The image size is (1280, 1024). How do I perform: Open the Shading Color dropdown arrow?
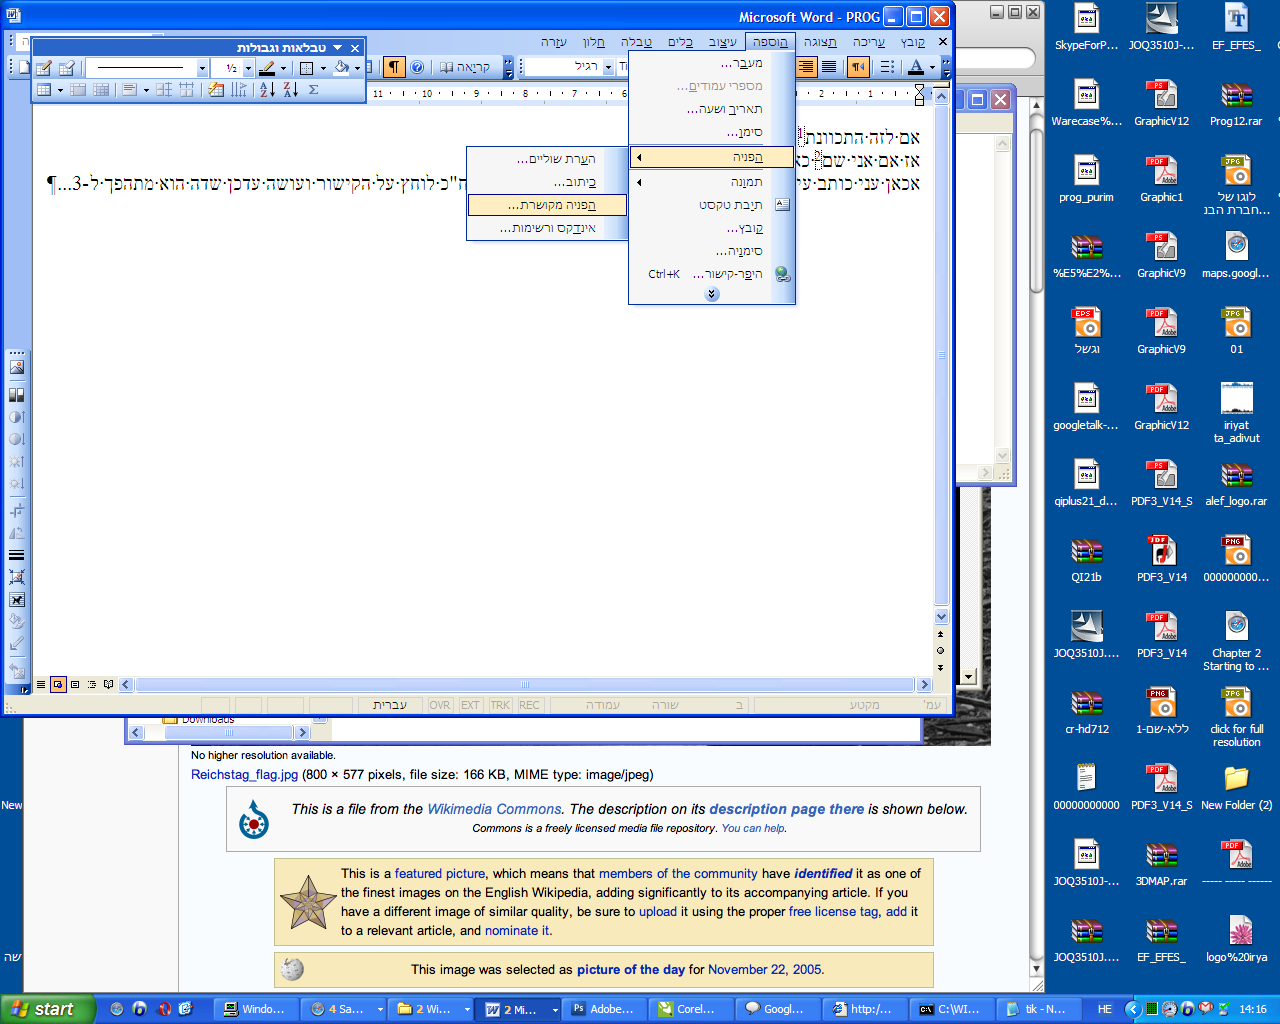(357, 68)
